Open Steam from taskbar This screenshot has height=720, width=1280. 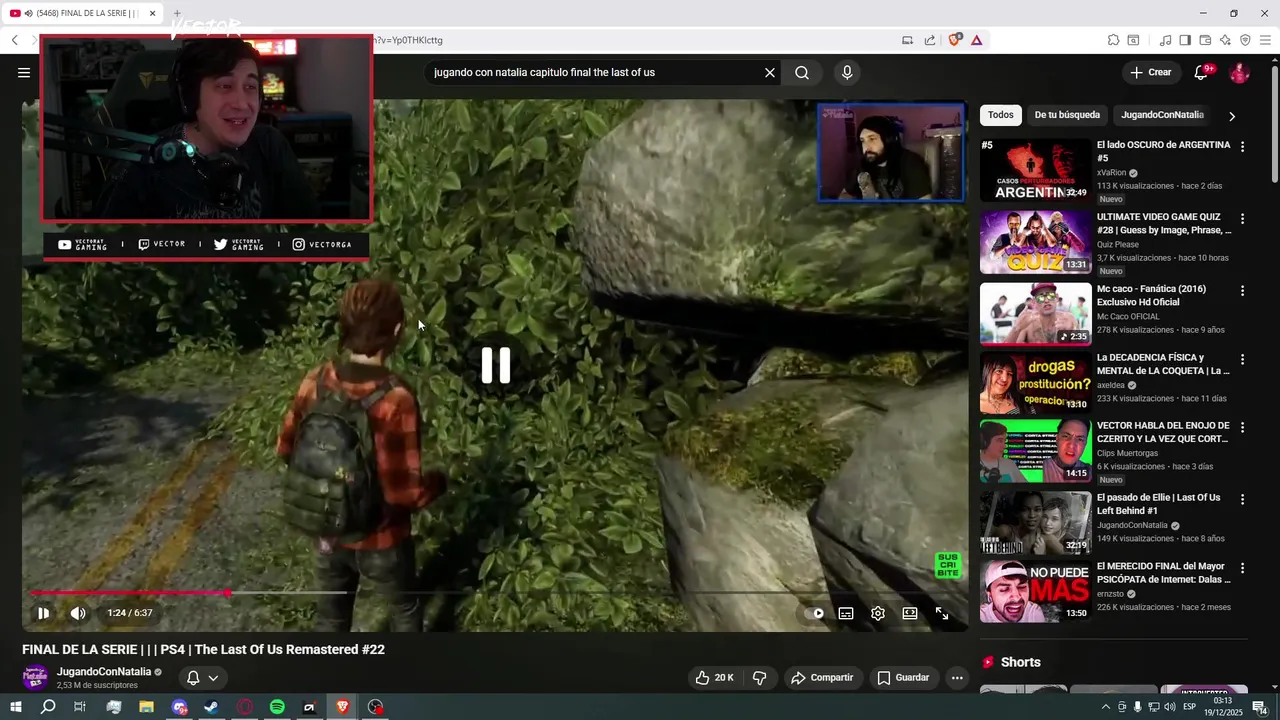tap(211, 707)
